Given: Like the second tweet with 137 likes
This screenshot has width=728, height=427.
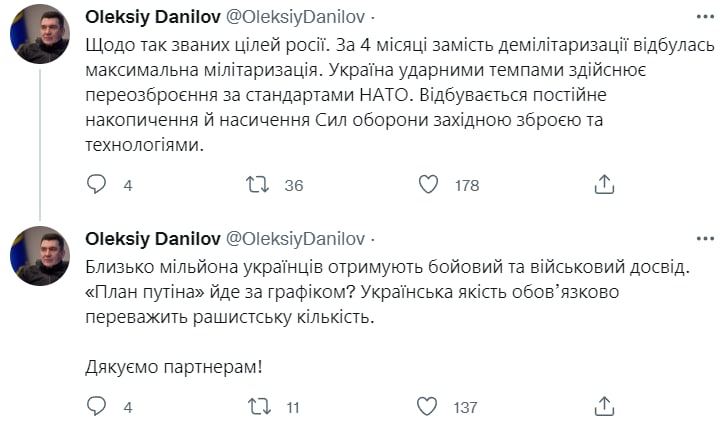Looking at the screenshot, I should [428, 406].
